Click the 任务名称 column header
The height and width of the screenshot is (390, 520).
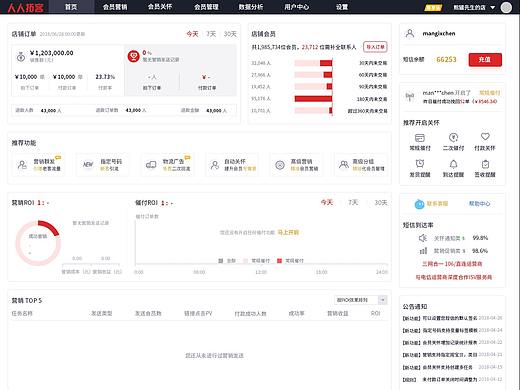pos(22,313)
